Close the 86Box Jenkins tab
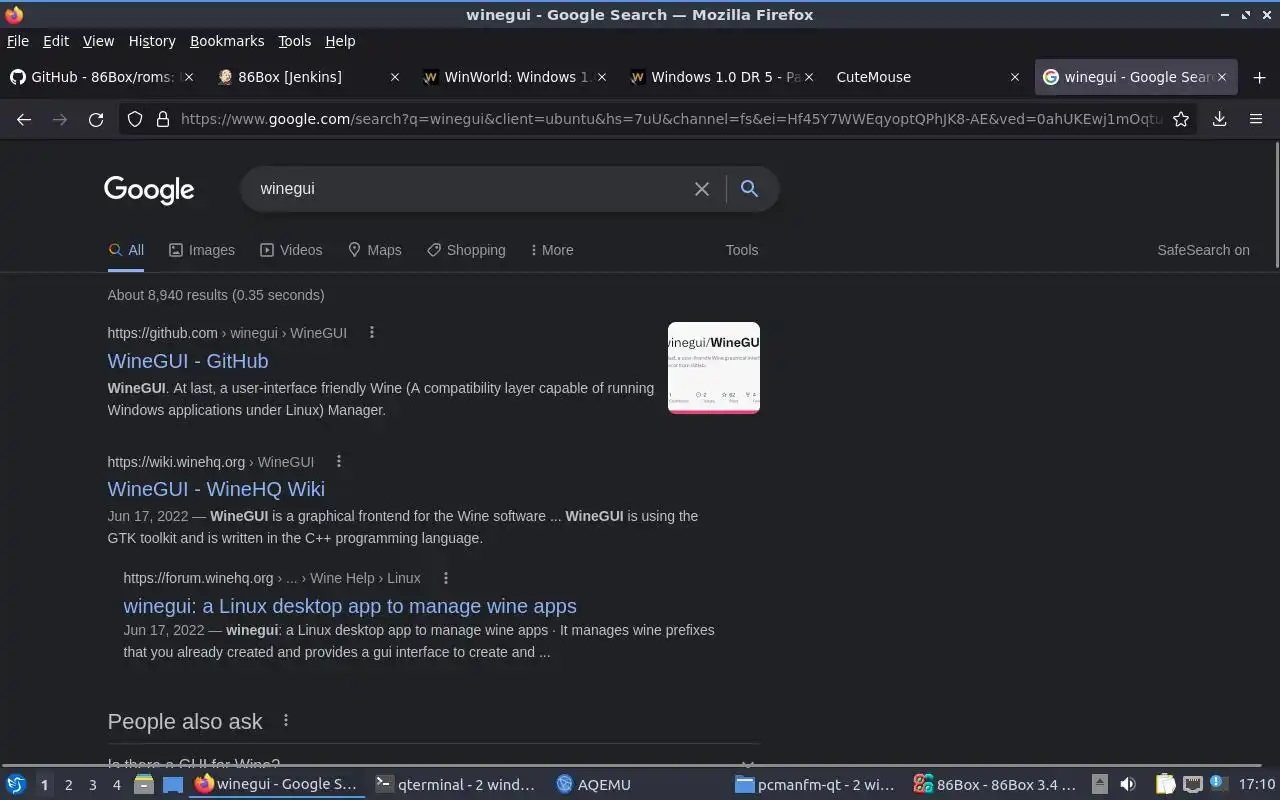1280x800 pixels. click(394, 77)
